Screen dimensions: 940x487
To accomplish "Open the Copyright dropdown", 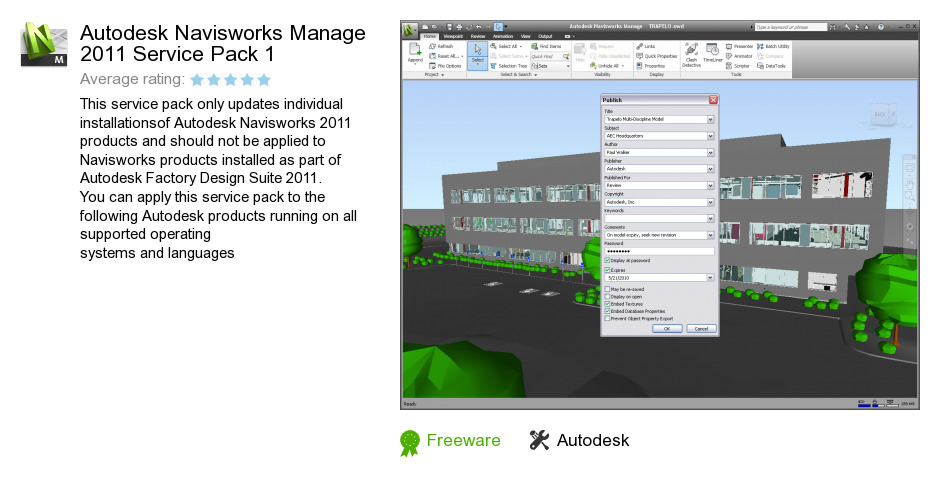I will [x=710, y=202].
